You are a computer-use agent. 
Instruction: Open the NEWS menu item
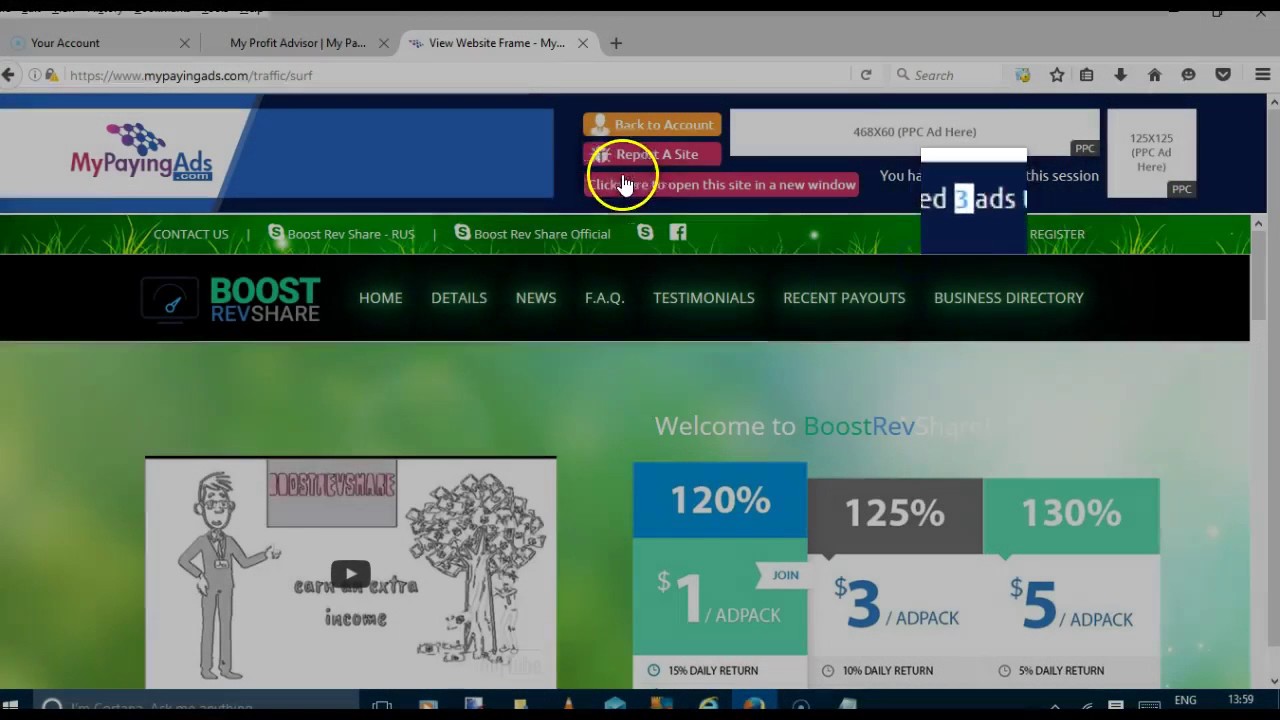(536, 298)
